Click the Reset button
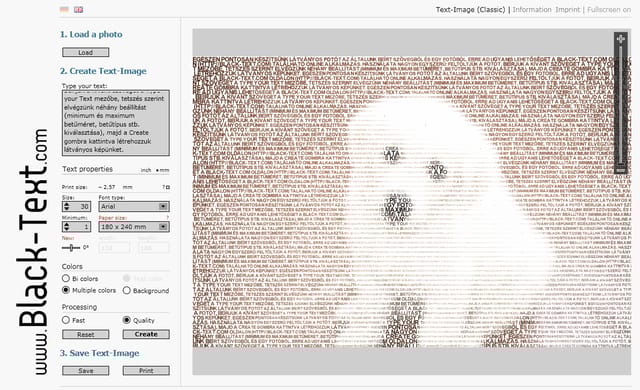The width and height of the screenshot is (640, 390). pos(86,335)
